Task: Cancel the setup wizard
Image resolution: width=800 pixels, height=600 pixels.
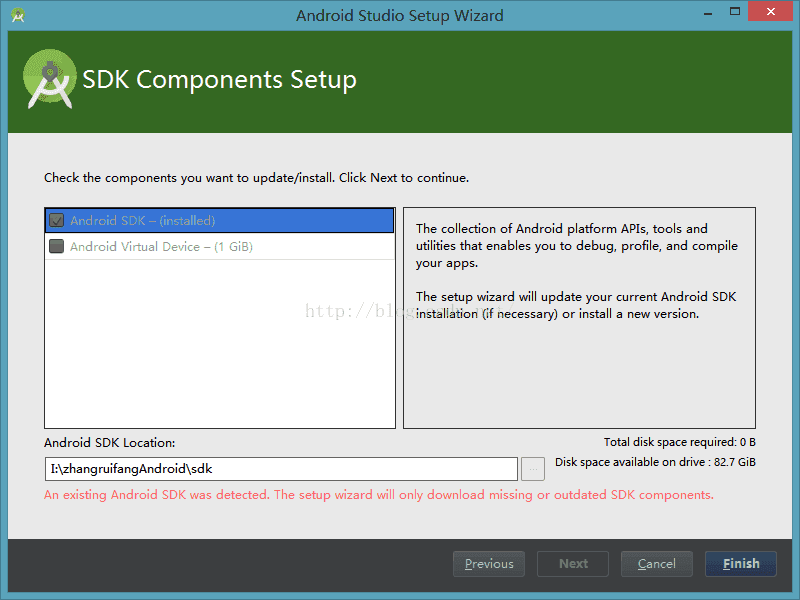Action: pyautogui.click(x=657, y=564)
